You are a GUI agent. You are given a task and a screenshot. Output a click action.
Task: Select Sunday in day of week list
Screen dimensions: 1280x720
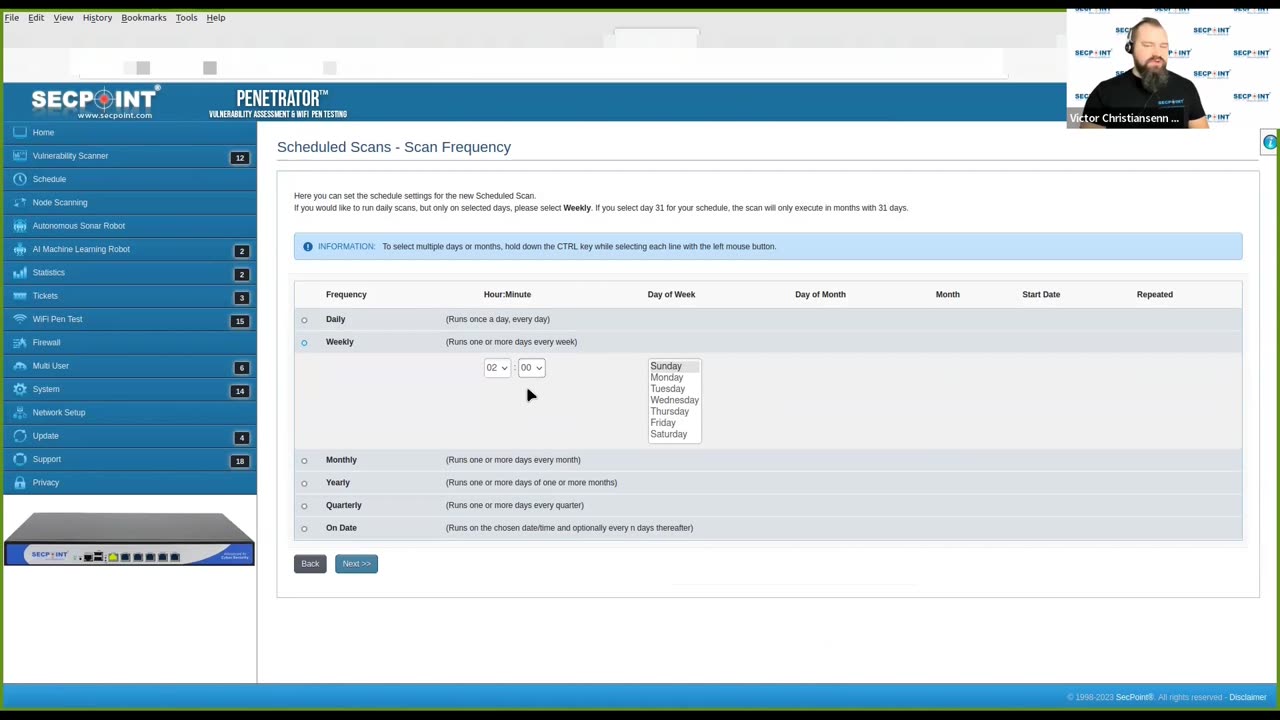click(x=674, y=366)
